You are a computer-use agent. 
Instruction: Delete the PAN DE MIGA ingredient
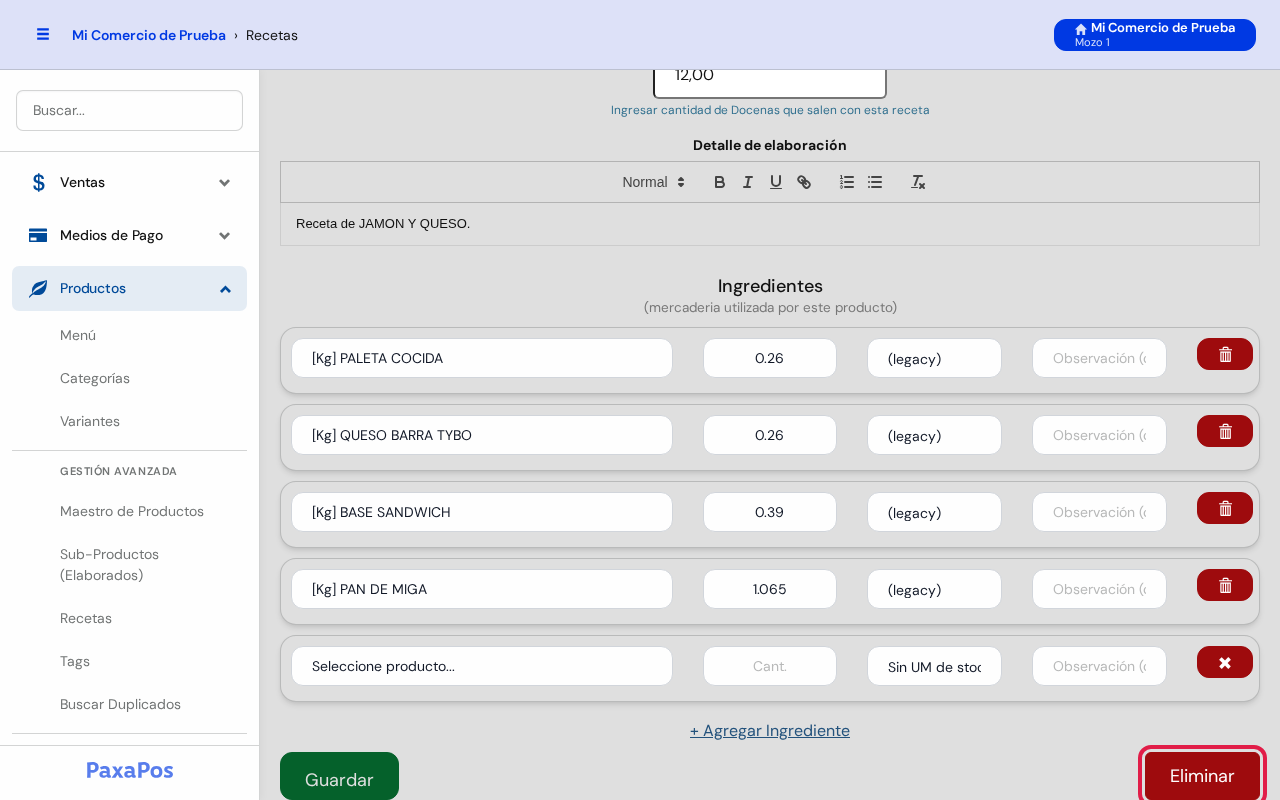[x=1225, y=585]
